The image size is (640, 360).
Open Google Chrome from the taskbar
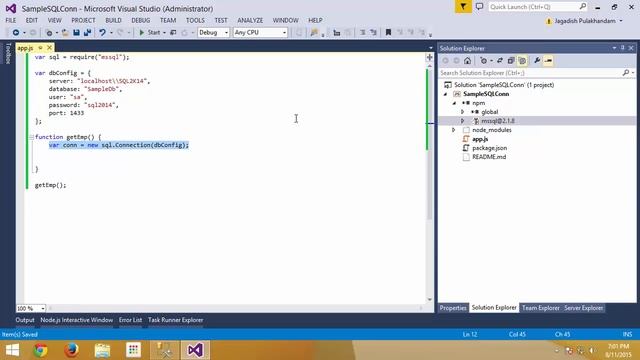point(40,350)
